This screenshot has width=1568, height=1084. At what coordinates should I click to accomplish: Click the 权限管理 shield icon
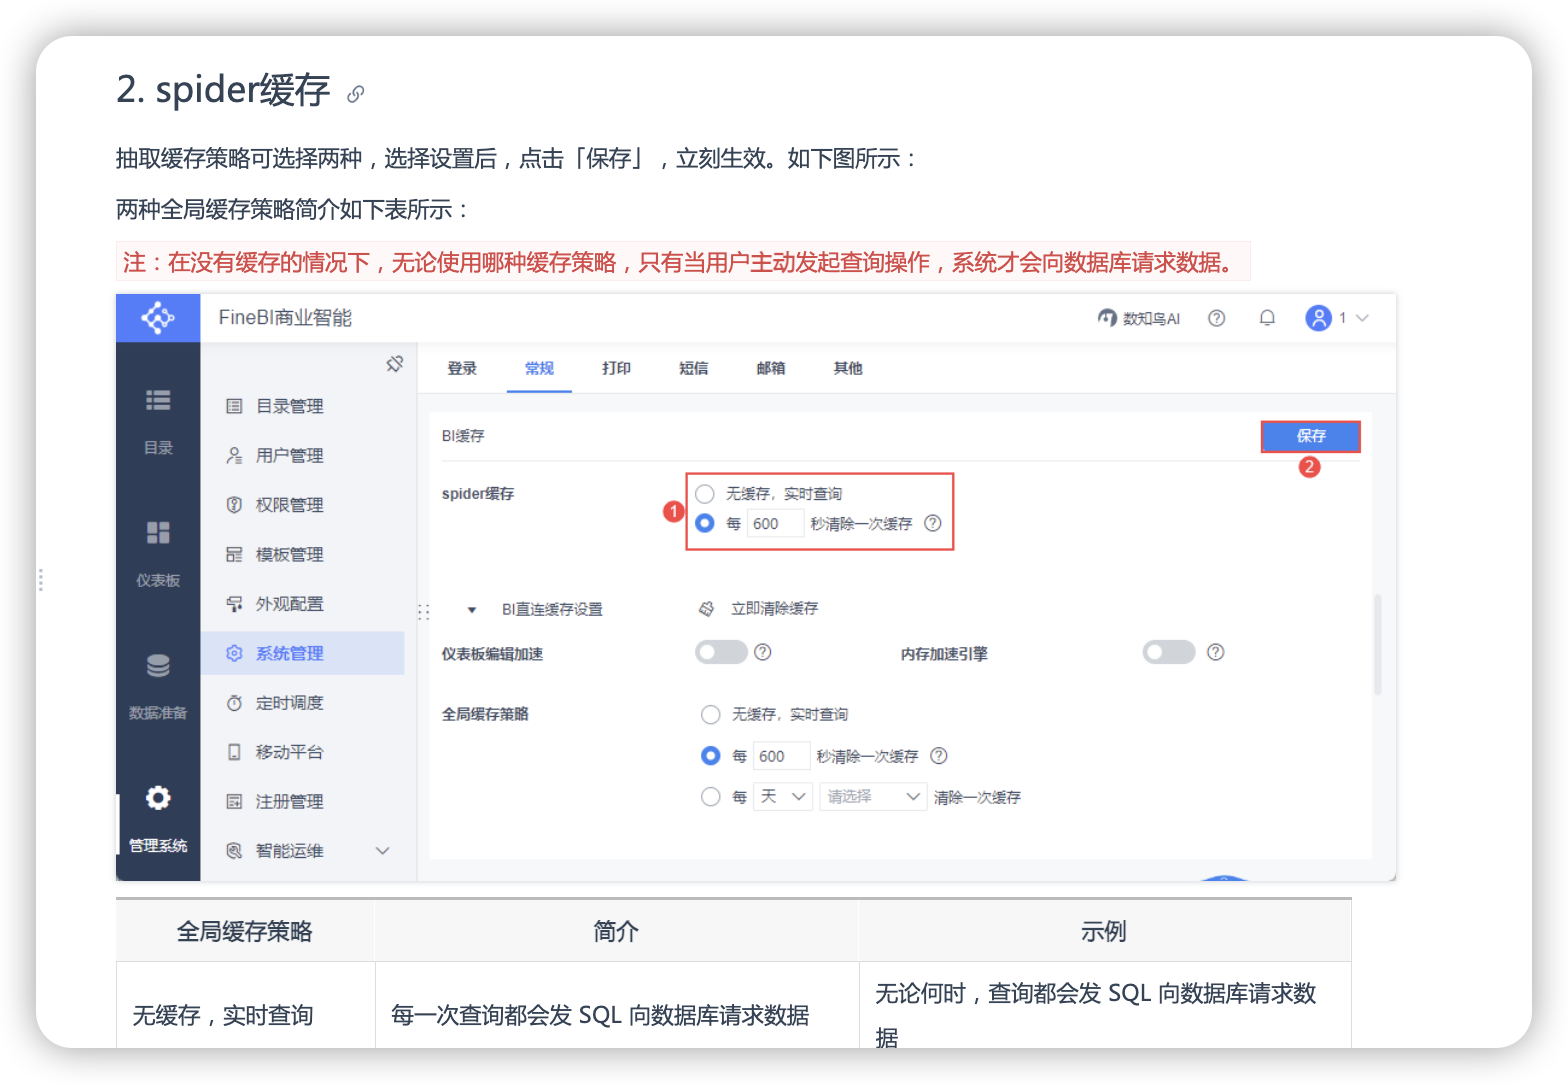(234, 505)
